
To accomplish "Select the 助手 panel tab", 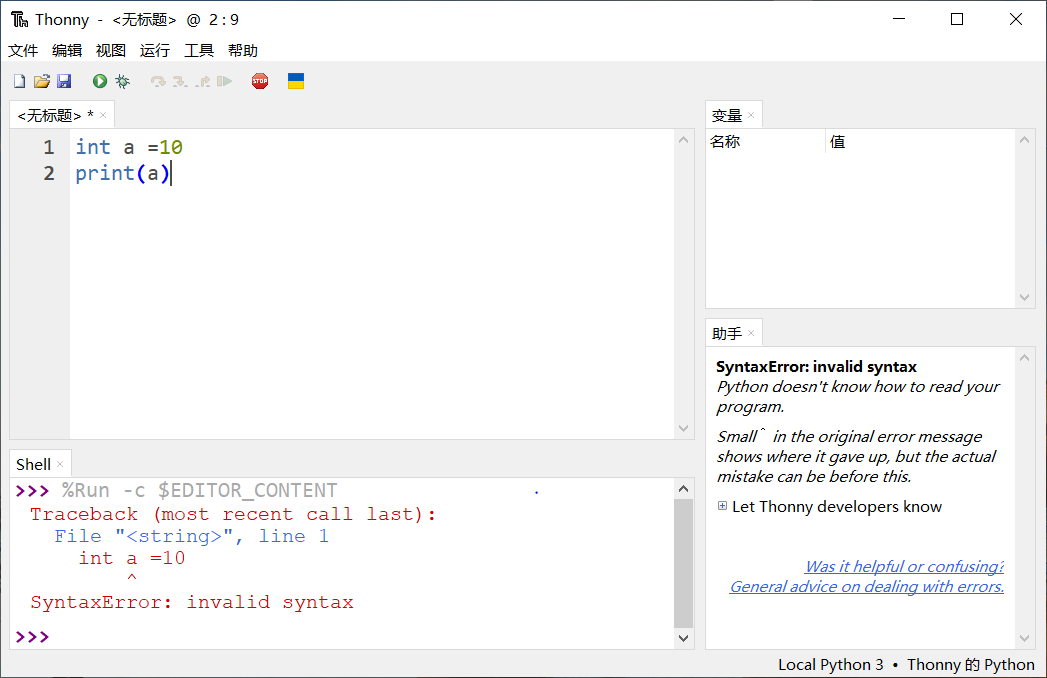I will tap(729, 332).
